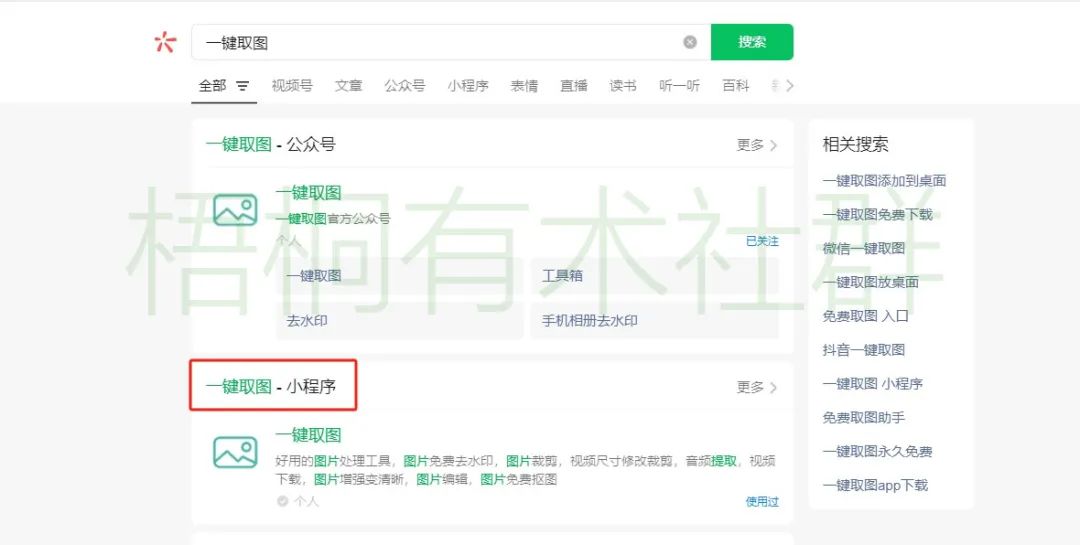
Task: Search related 一键取图 小程序
Action: pyautogui.click(x=873, y=384)
